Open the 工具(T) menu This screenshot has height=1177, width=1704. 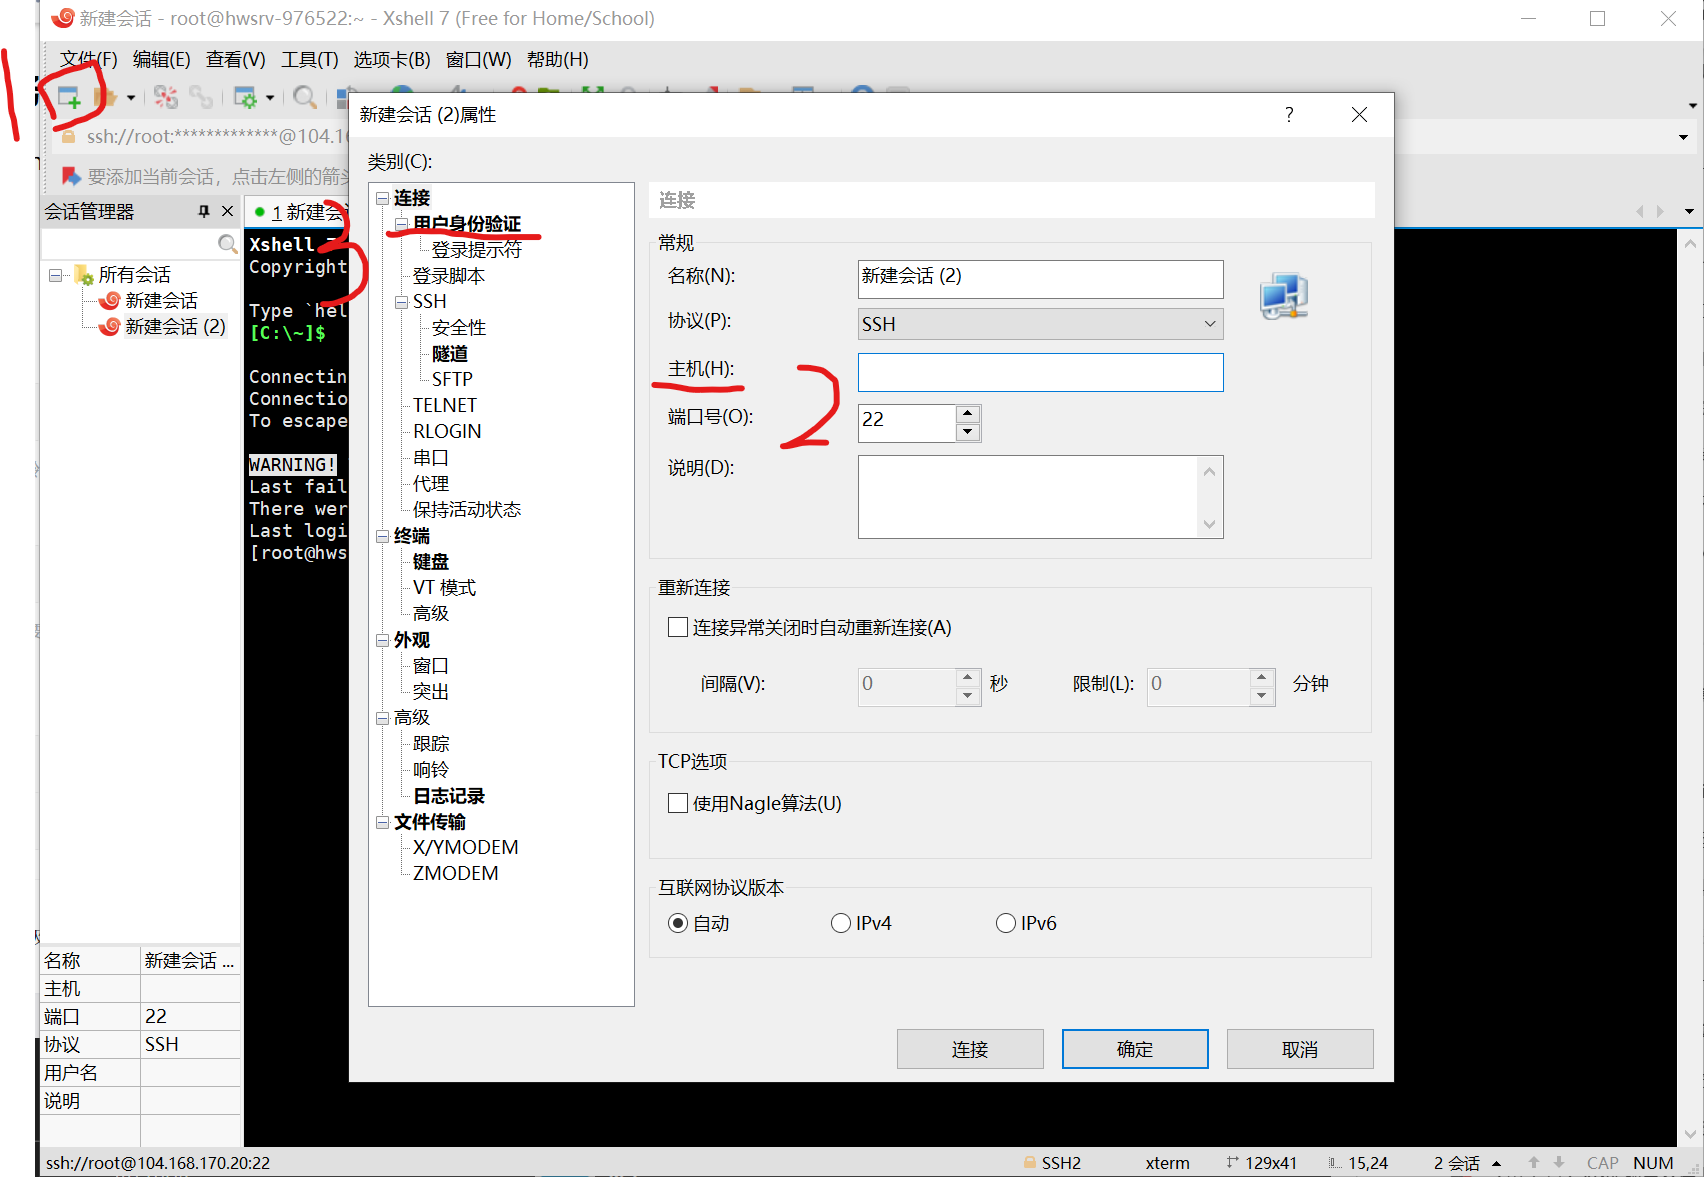point(308,59)
